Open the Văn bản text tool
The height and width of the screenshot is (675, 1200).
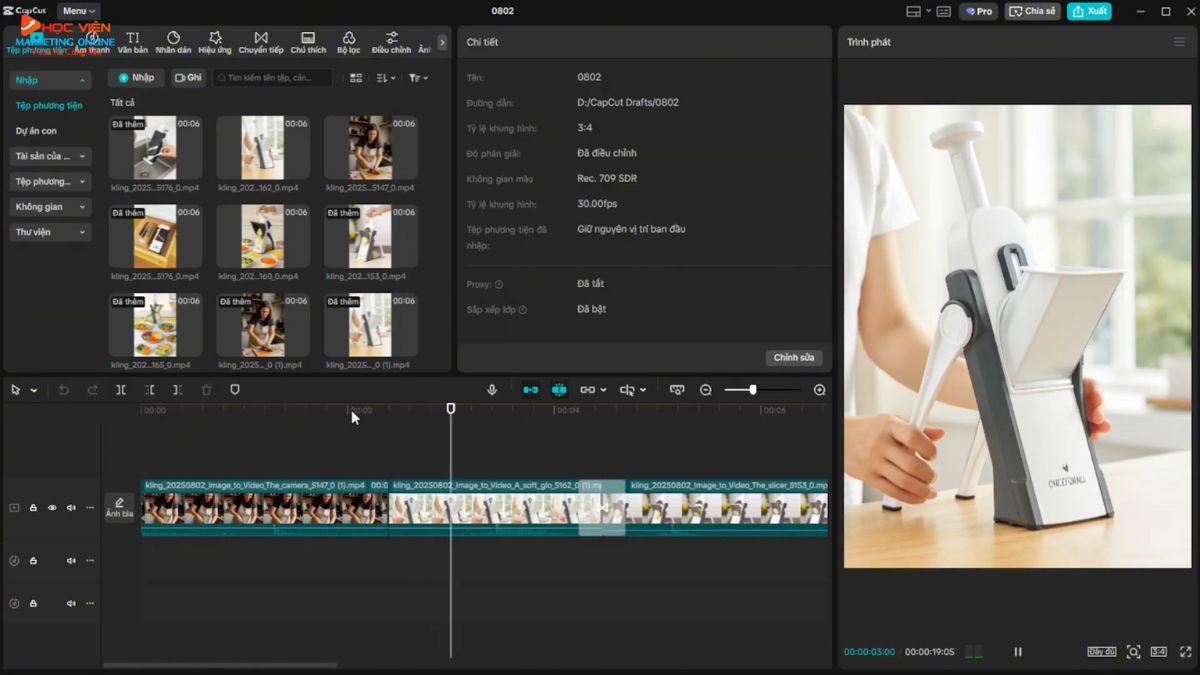[132, 42]
